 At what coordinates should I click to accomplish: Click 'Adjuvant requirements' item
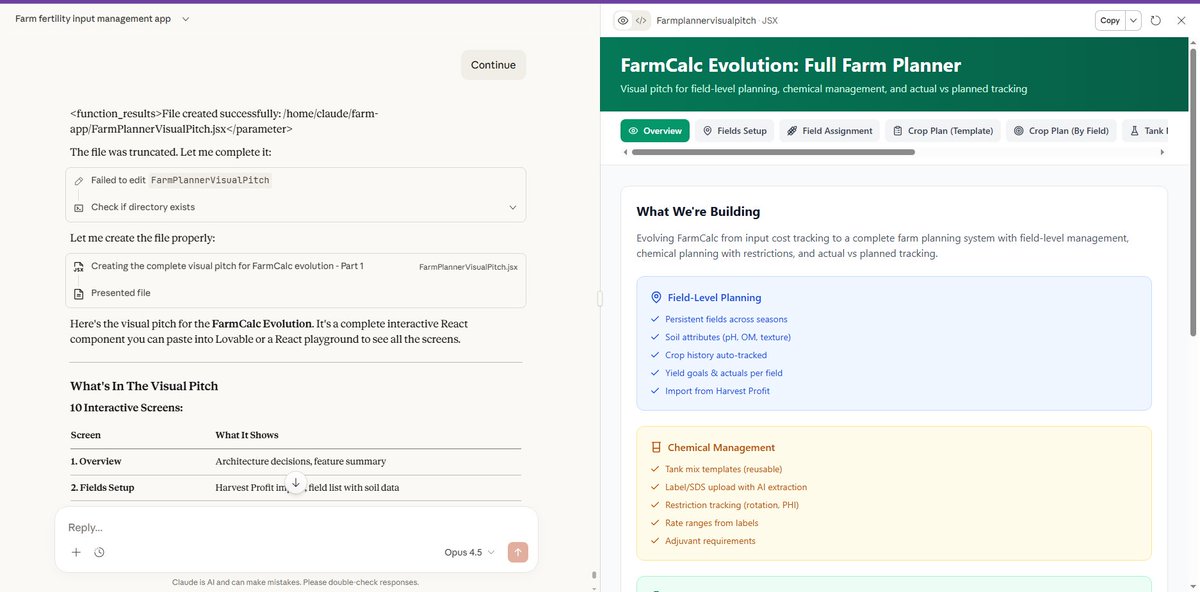click(x=710, y=541)
